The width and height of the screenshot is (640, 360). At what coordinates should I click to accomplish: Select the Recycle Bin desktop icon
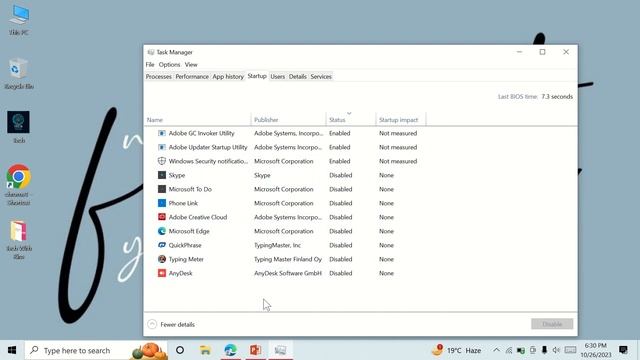point(19,74)
